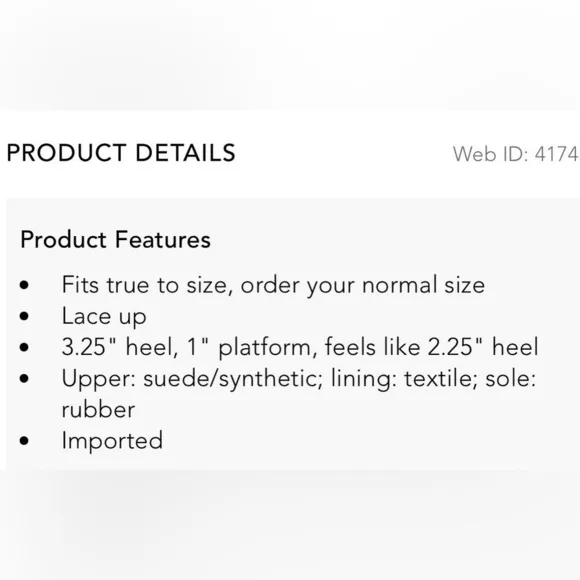Click the Product Features subheading
The height and width of the screenshot is (580, 580).
tap(115, 239)
